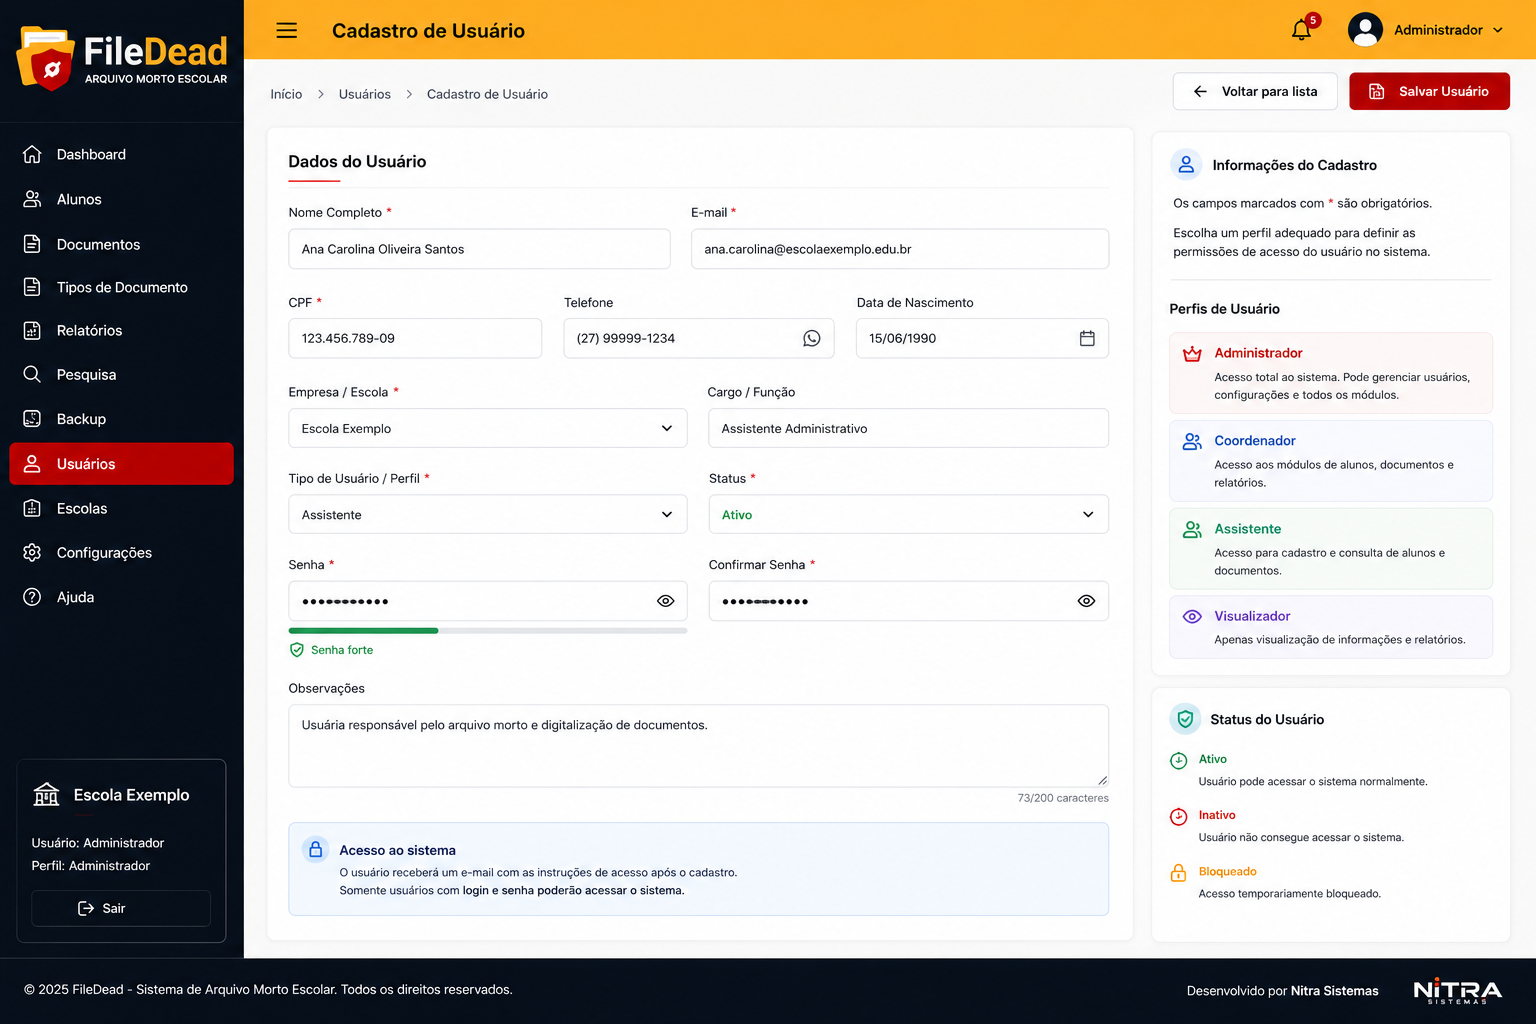This screenshot has height=1024, width=1536.
Task: Click the password strength bar
Action: (488, 631)
